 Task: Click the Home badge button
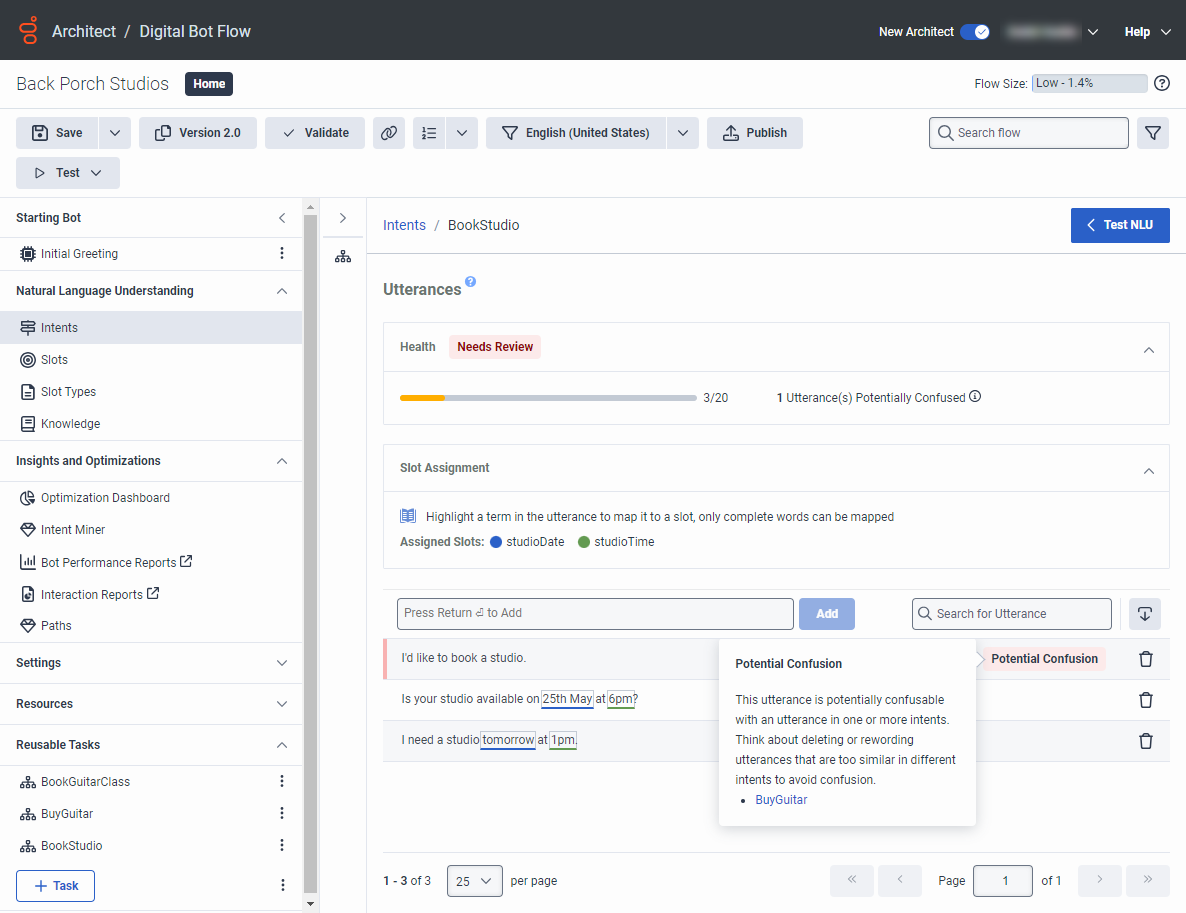[209, 84]
